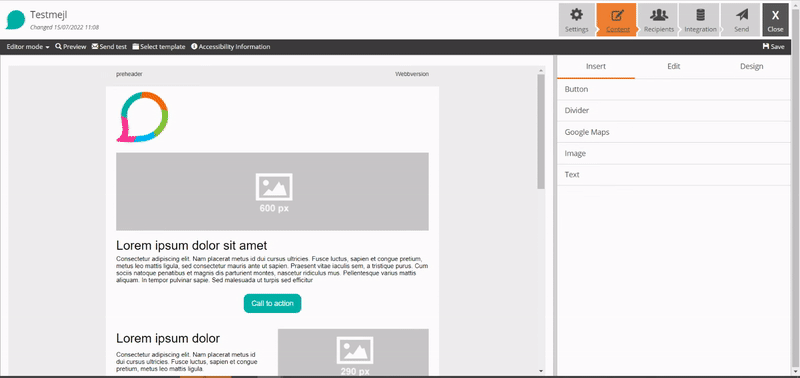Choose Divider from the Insert list
The image size is (800, 378).
pyautogui.click(x=673, y=111)
